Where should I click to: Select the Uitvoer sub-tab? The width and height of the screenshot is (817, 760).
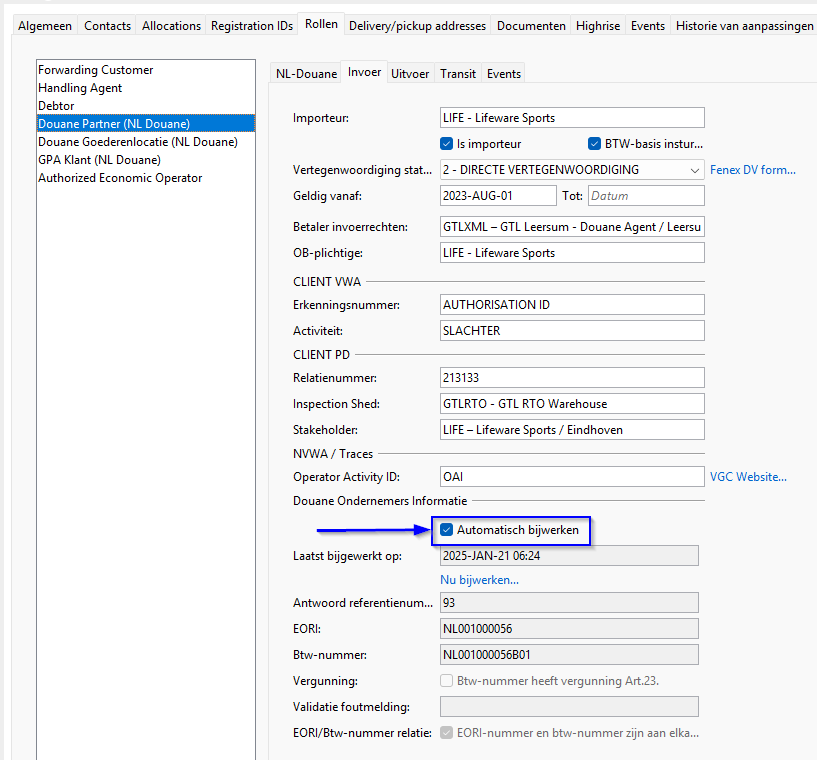point(410,73)
